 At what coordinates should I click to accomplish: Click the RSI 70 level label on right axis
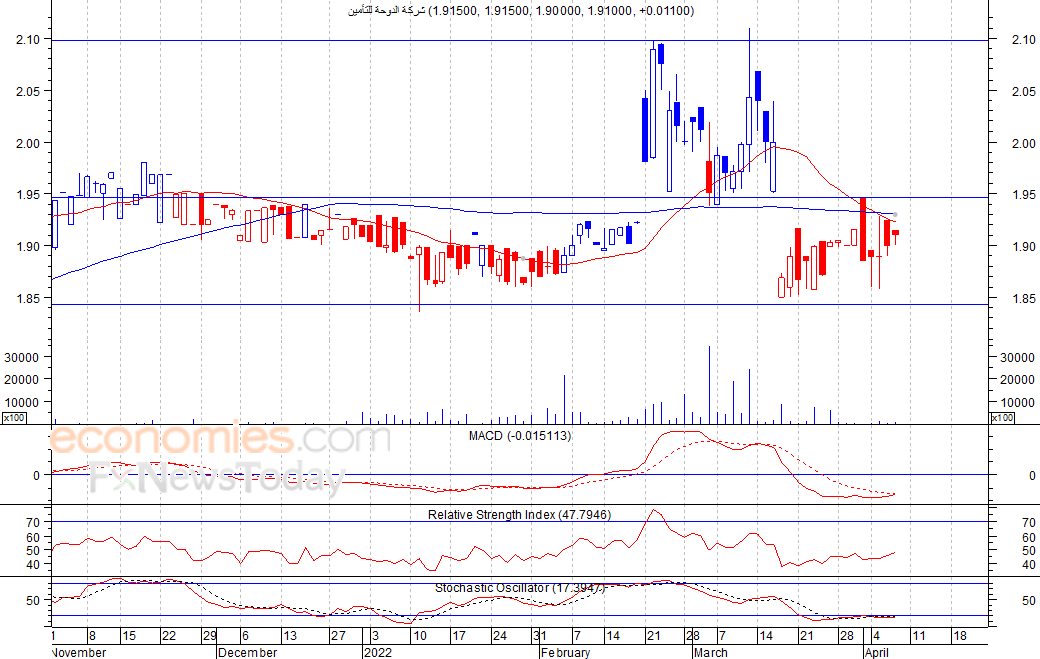pyautogui.click(x=1029, y=522)
